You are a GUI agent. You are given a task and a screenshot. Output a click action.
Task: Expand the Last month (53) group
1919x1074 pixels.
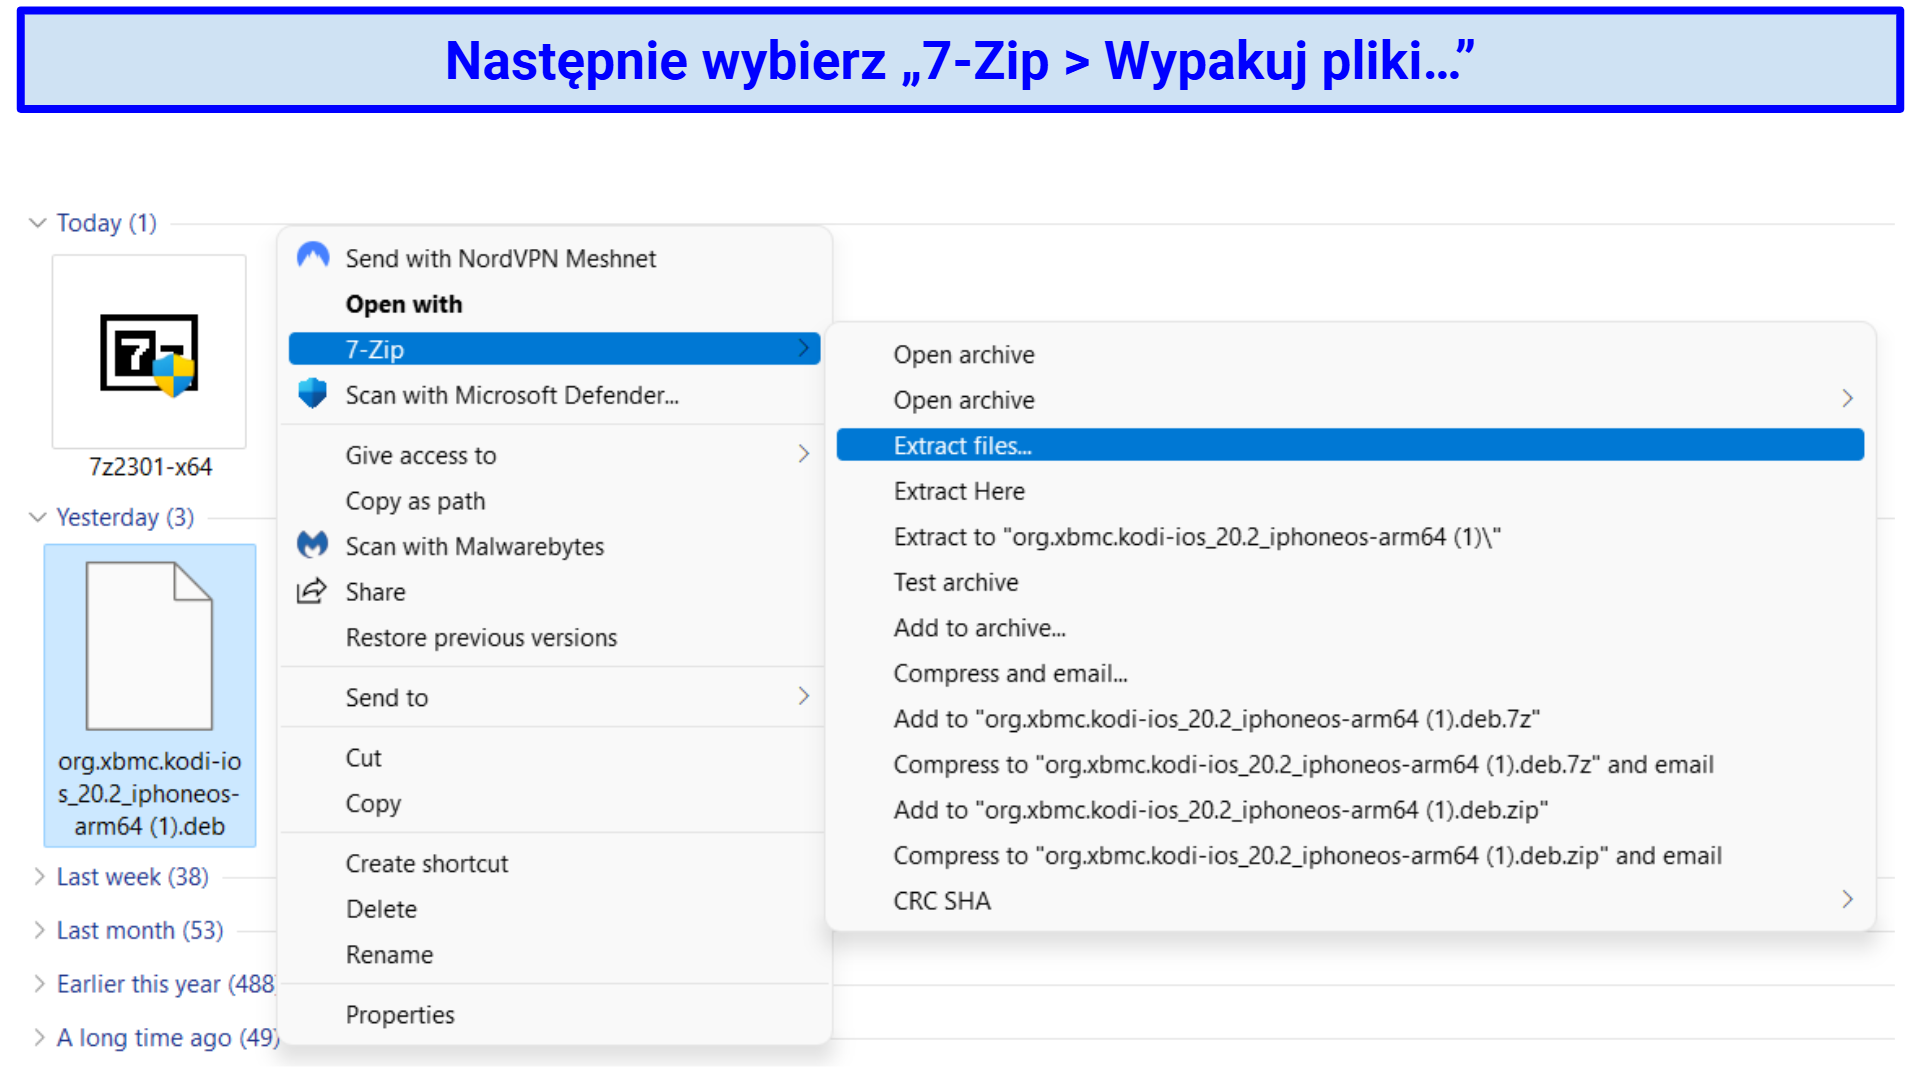39,930
